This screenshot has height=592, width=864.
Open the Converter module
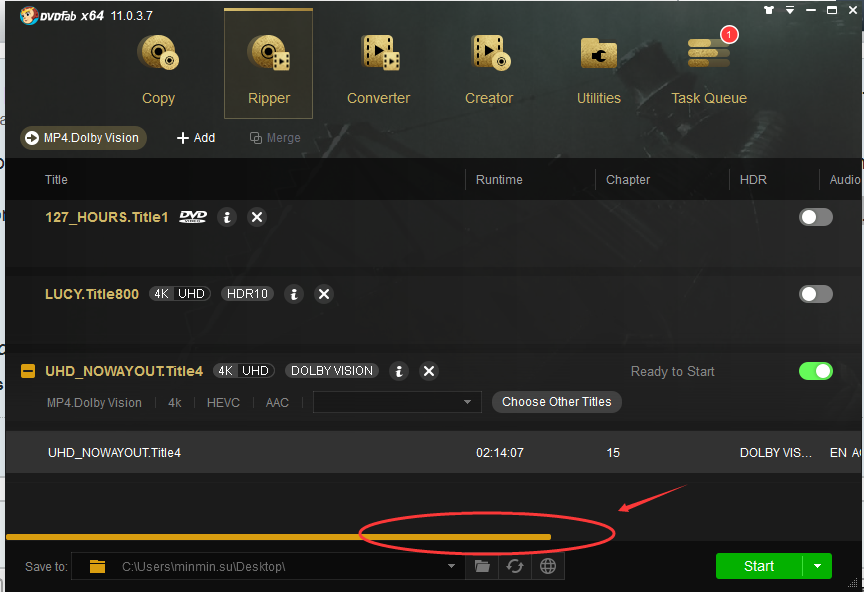click(379, 69)
